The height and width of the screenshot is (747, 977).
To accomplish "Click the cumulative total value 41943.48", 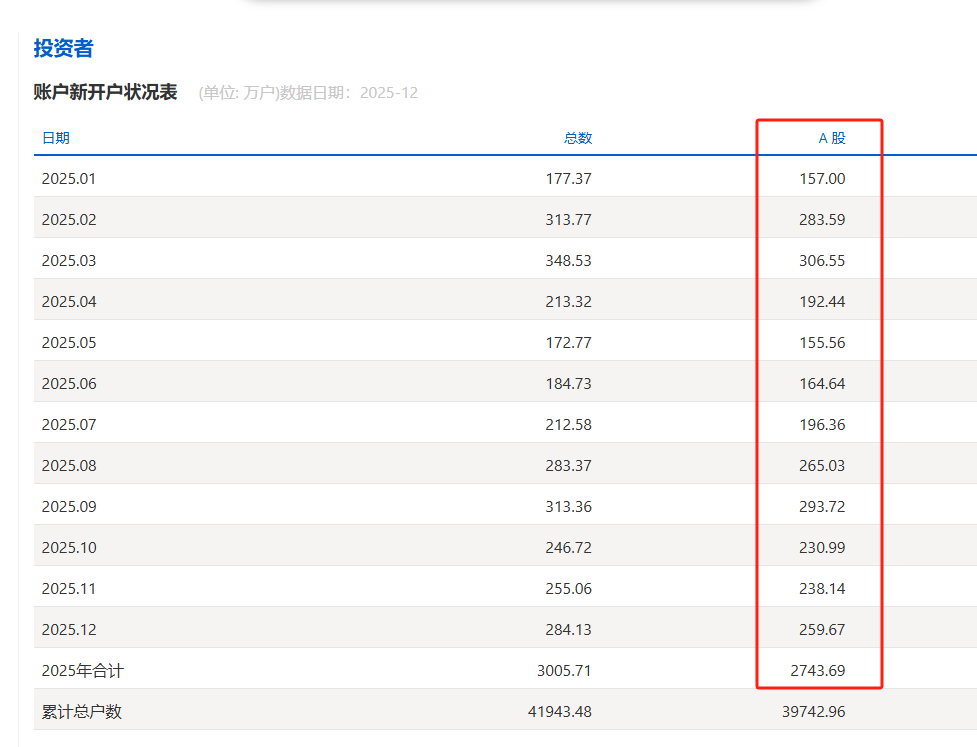I will 560,711.
